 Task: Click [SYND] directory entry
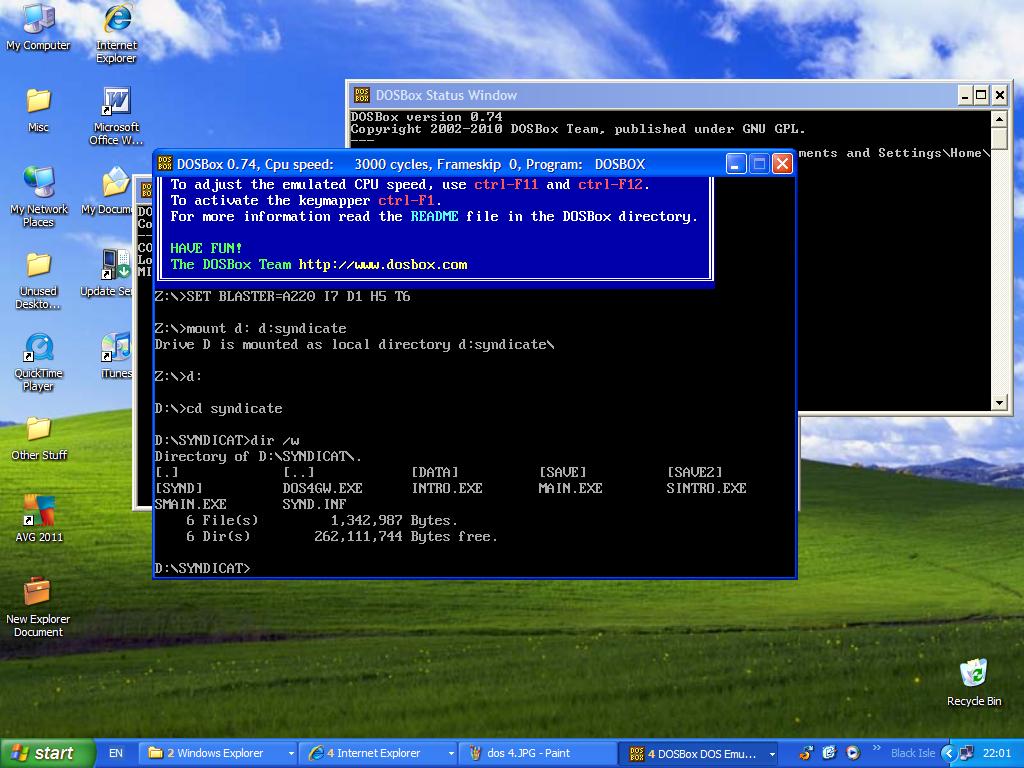pos(178,488)
